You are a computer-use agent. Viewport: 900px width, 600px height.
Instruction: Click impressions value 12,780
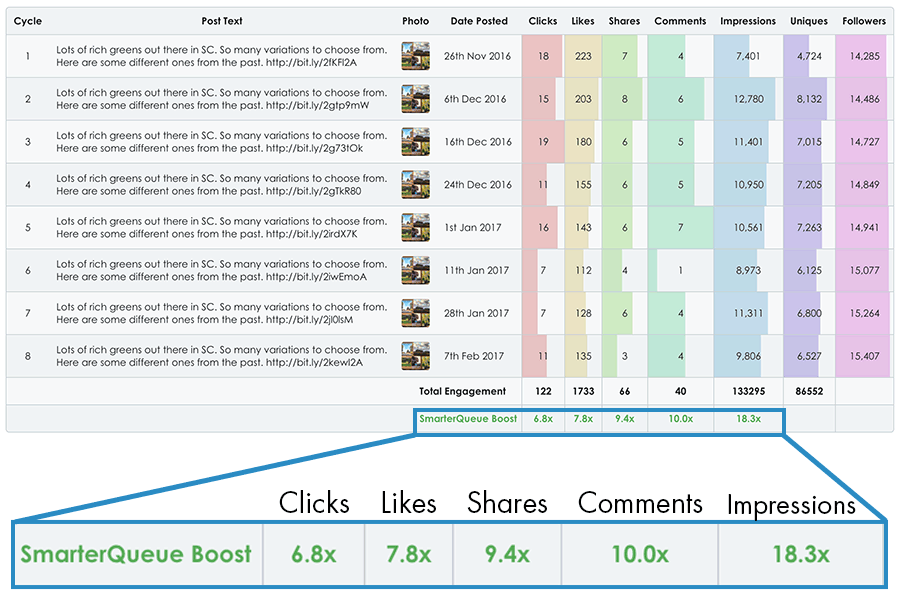coord(748,99)
